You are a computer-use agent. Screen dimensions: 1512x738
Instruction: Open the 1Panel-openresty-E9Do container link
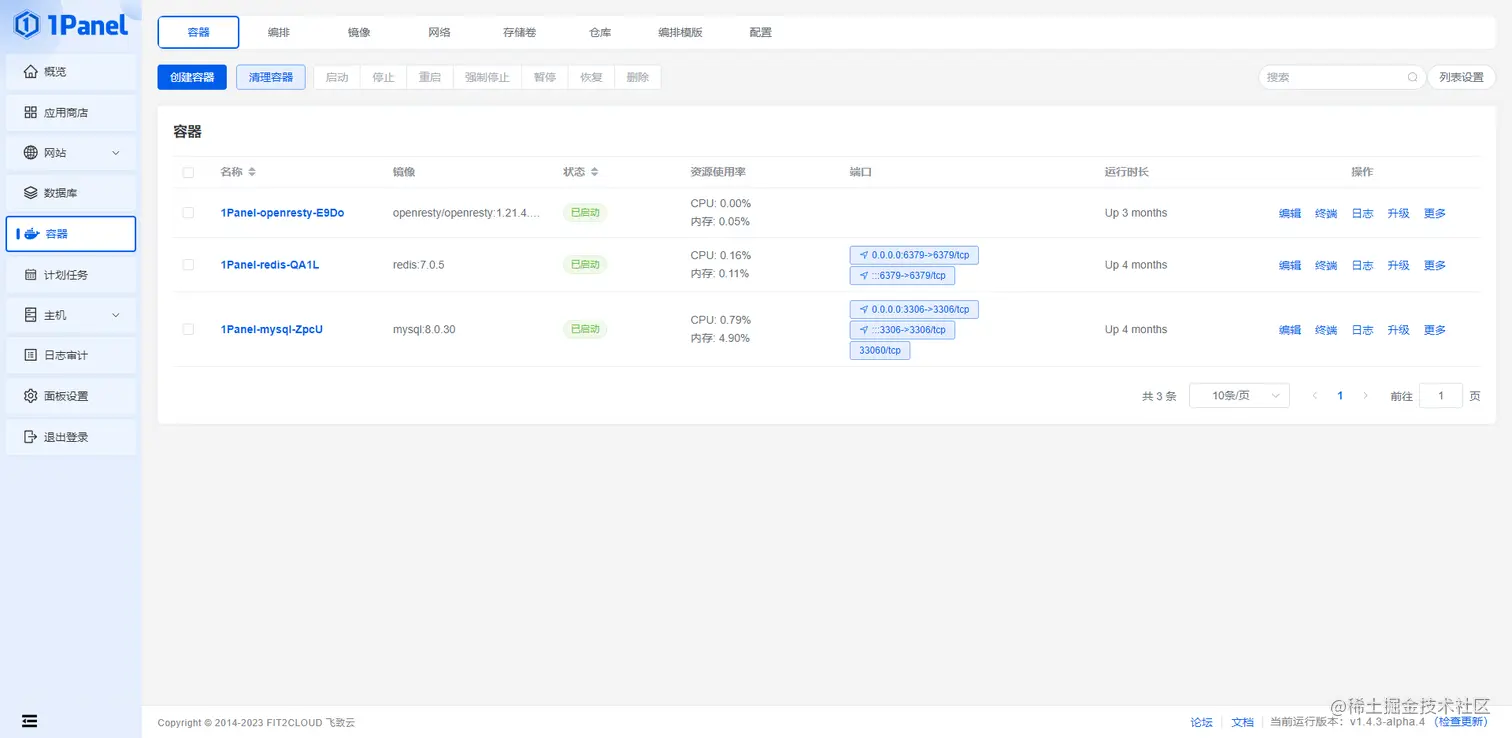283,213
